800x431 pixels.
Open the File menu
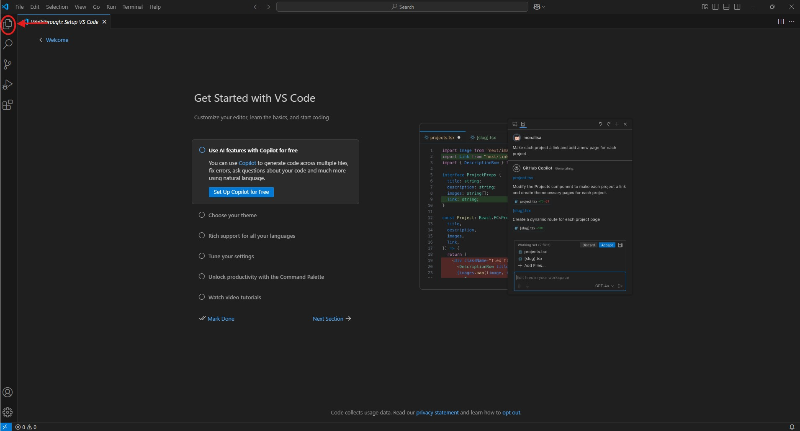(19, 7)
